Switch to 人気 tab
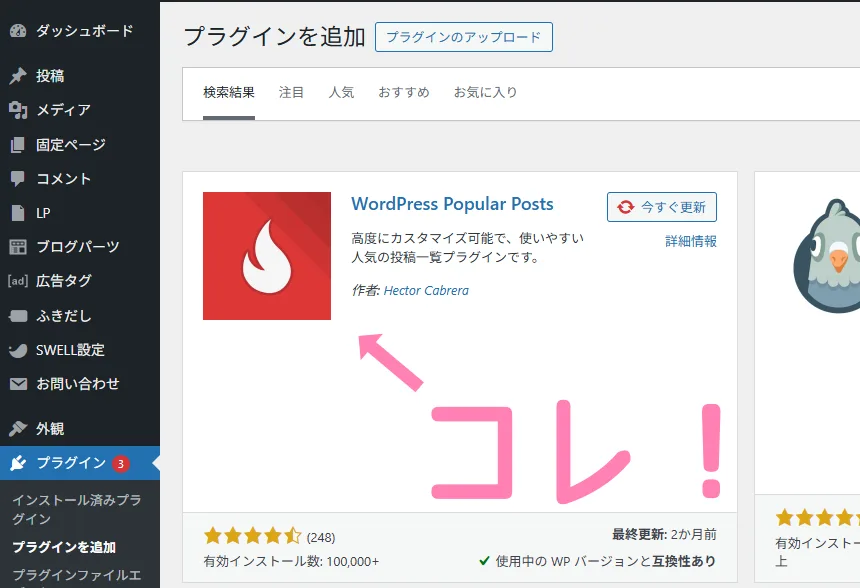 341,93
